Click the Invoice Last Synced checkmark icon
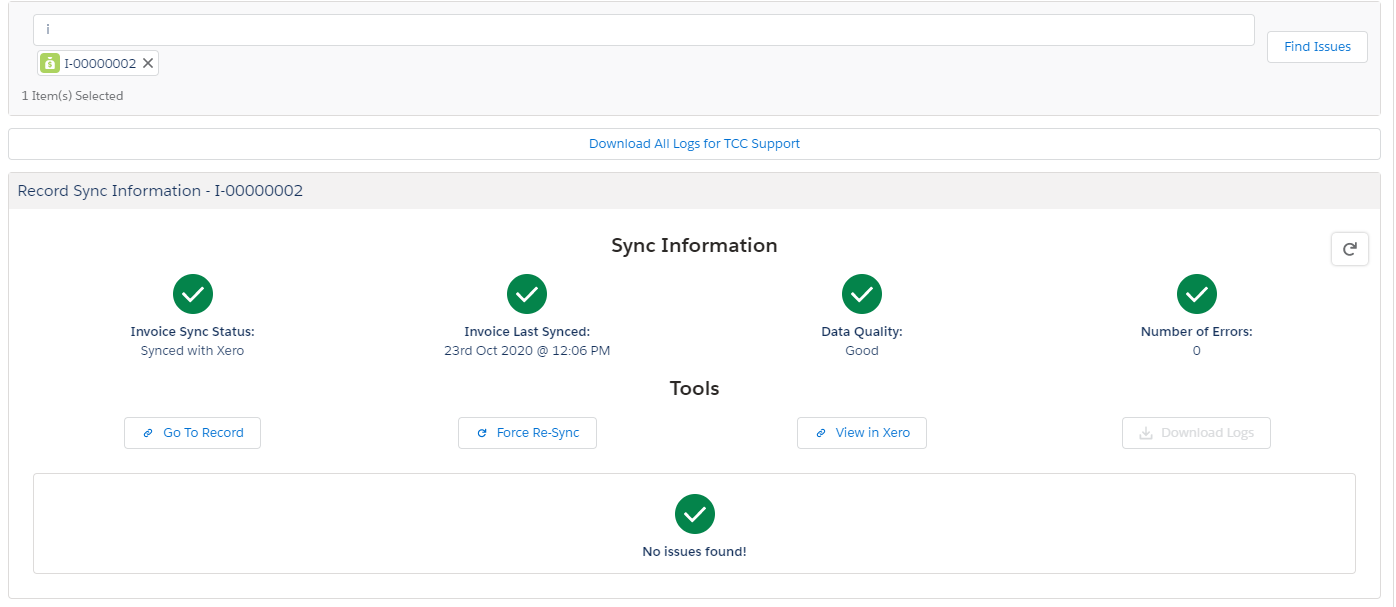The height and width of the screenshot is (607, 1396). [x=527, y=293]
